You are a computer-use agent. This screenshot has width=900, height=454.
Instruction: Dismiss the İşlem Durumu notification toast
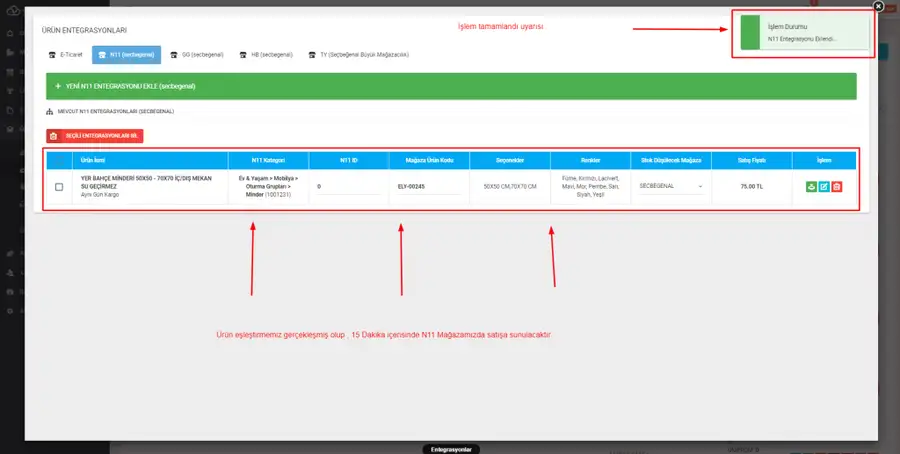[804, 33]
